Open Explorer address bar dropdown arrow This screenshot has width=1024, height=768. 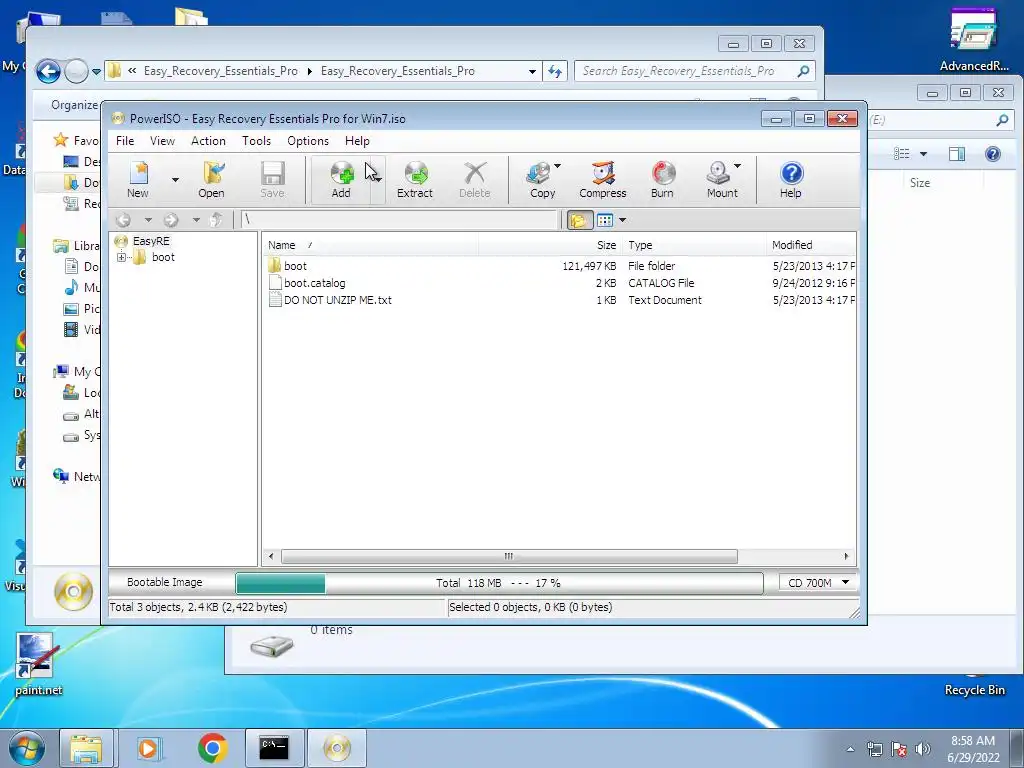pos(532,71)
